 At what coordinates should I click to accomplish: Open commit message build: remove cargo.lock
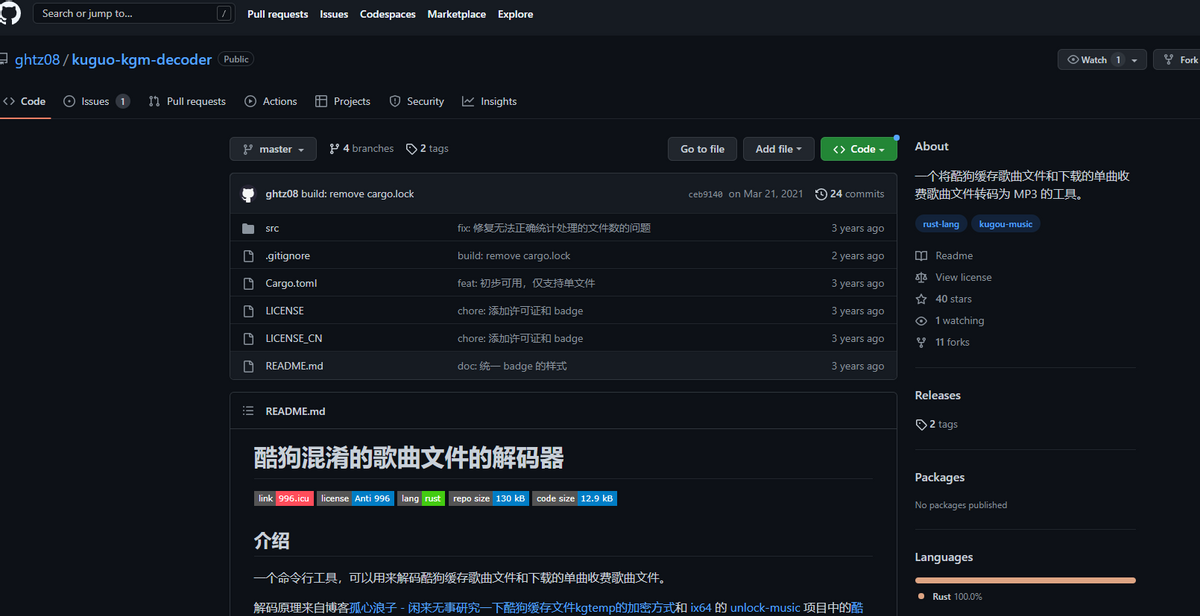(357, 194)
